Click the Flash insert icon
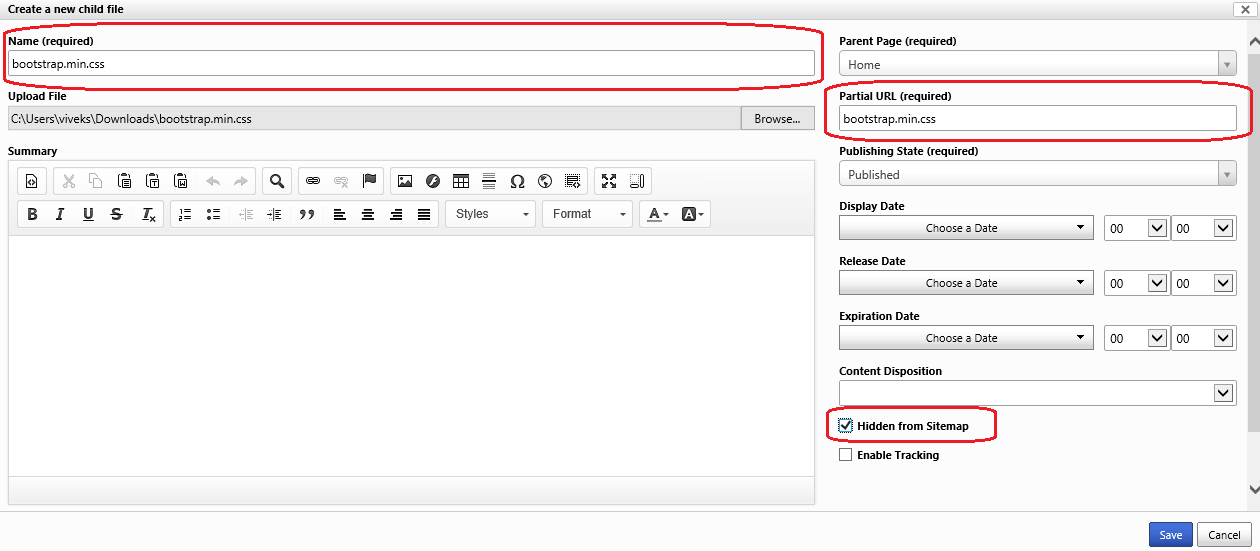The image size is (1260, 551). [x=433, y=181]
